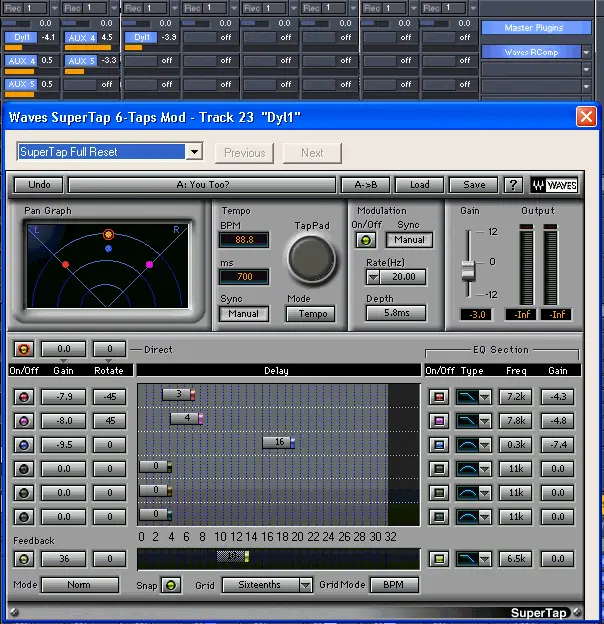Image resolution: width=604 pixels, height=624 pixels.
Task: Click the tap 3 delay marker labeled 16
Action: pos(279,442)
